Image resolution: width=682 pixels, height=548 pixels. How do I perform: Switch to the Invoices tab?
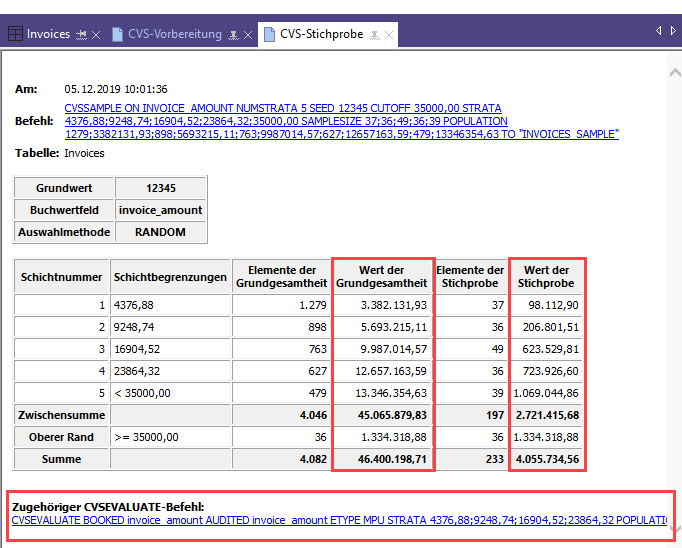coord(48,34)
